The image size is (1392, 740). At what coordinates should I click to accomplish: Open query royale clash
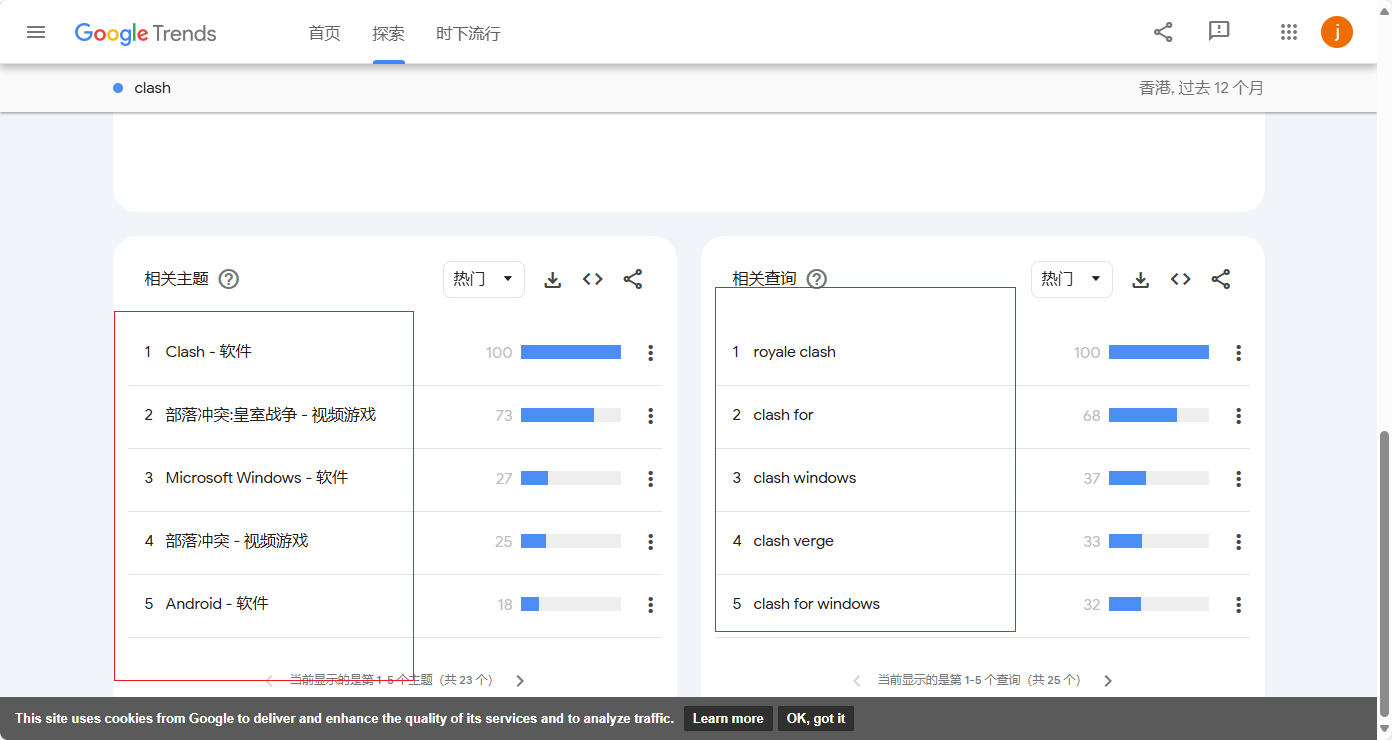point(795,352)
